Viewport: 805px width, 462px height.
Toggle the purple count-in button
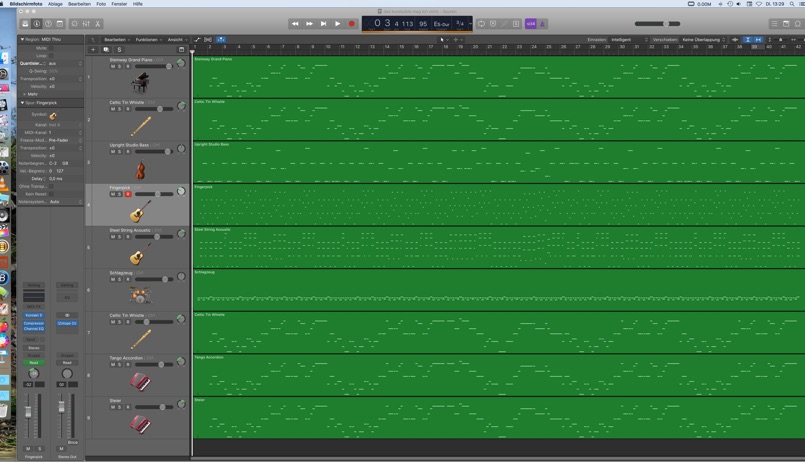(530, 24)
